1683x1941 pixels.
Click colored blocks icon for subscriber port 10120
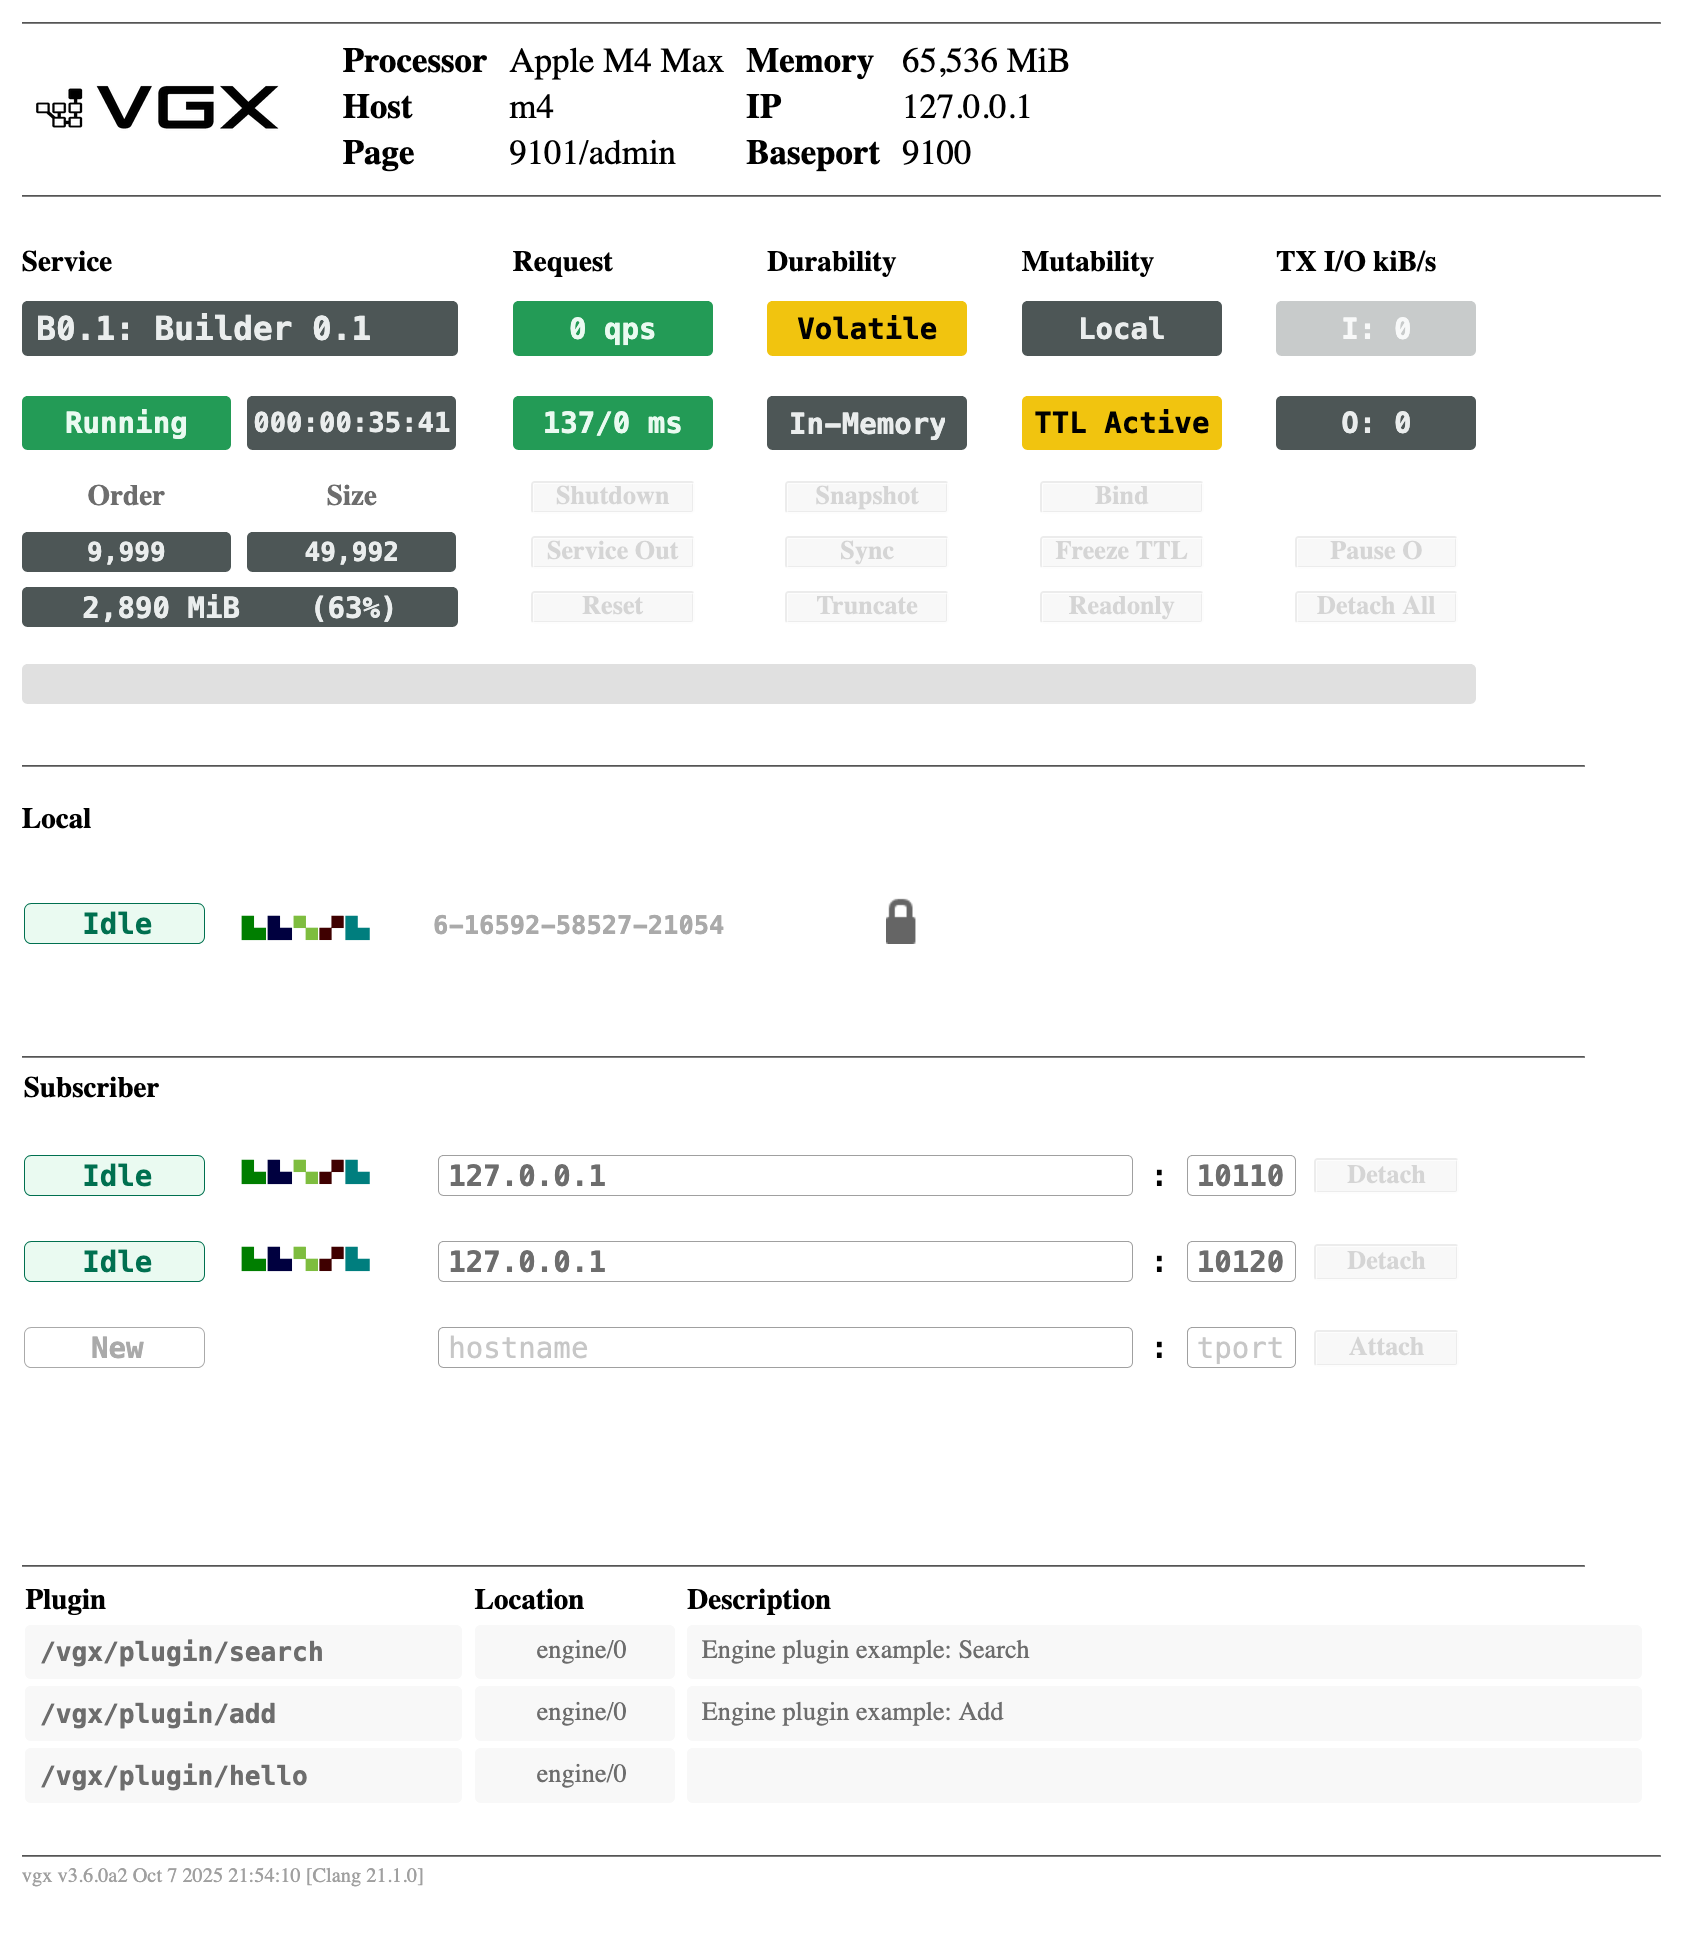coord(305,1259)
